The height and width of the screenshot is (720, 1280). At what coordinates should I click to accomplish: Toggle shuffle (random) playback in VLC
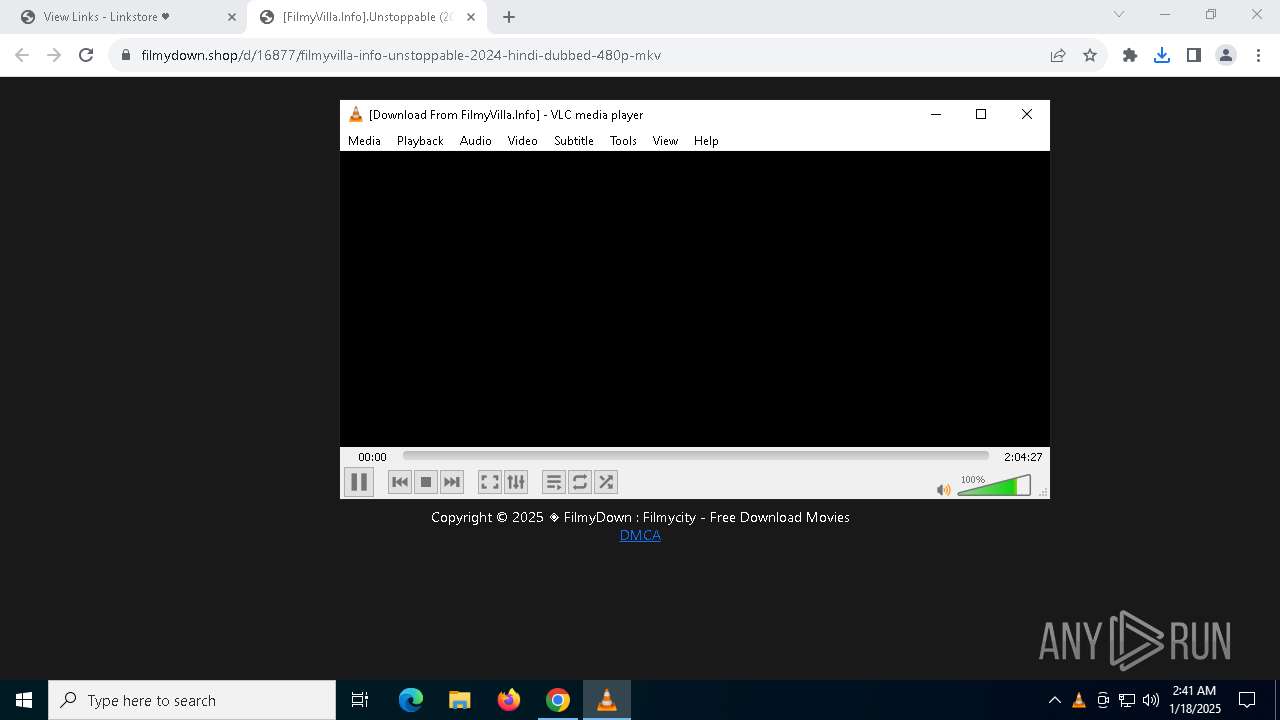pos(606,482)
